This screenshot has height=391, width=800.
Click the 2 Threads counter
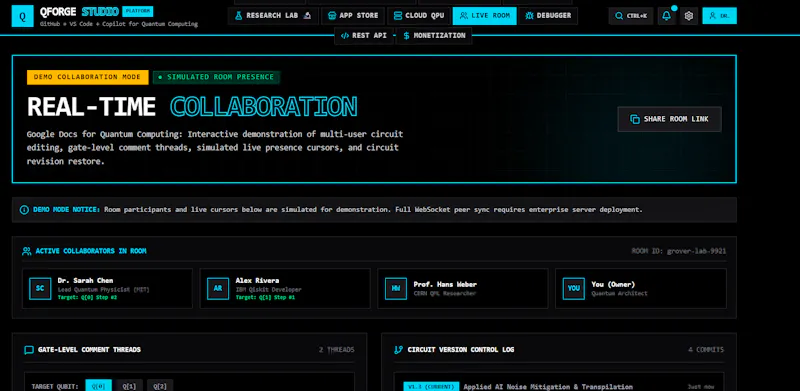coord(336,350)
